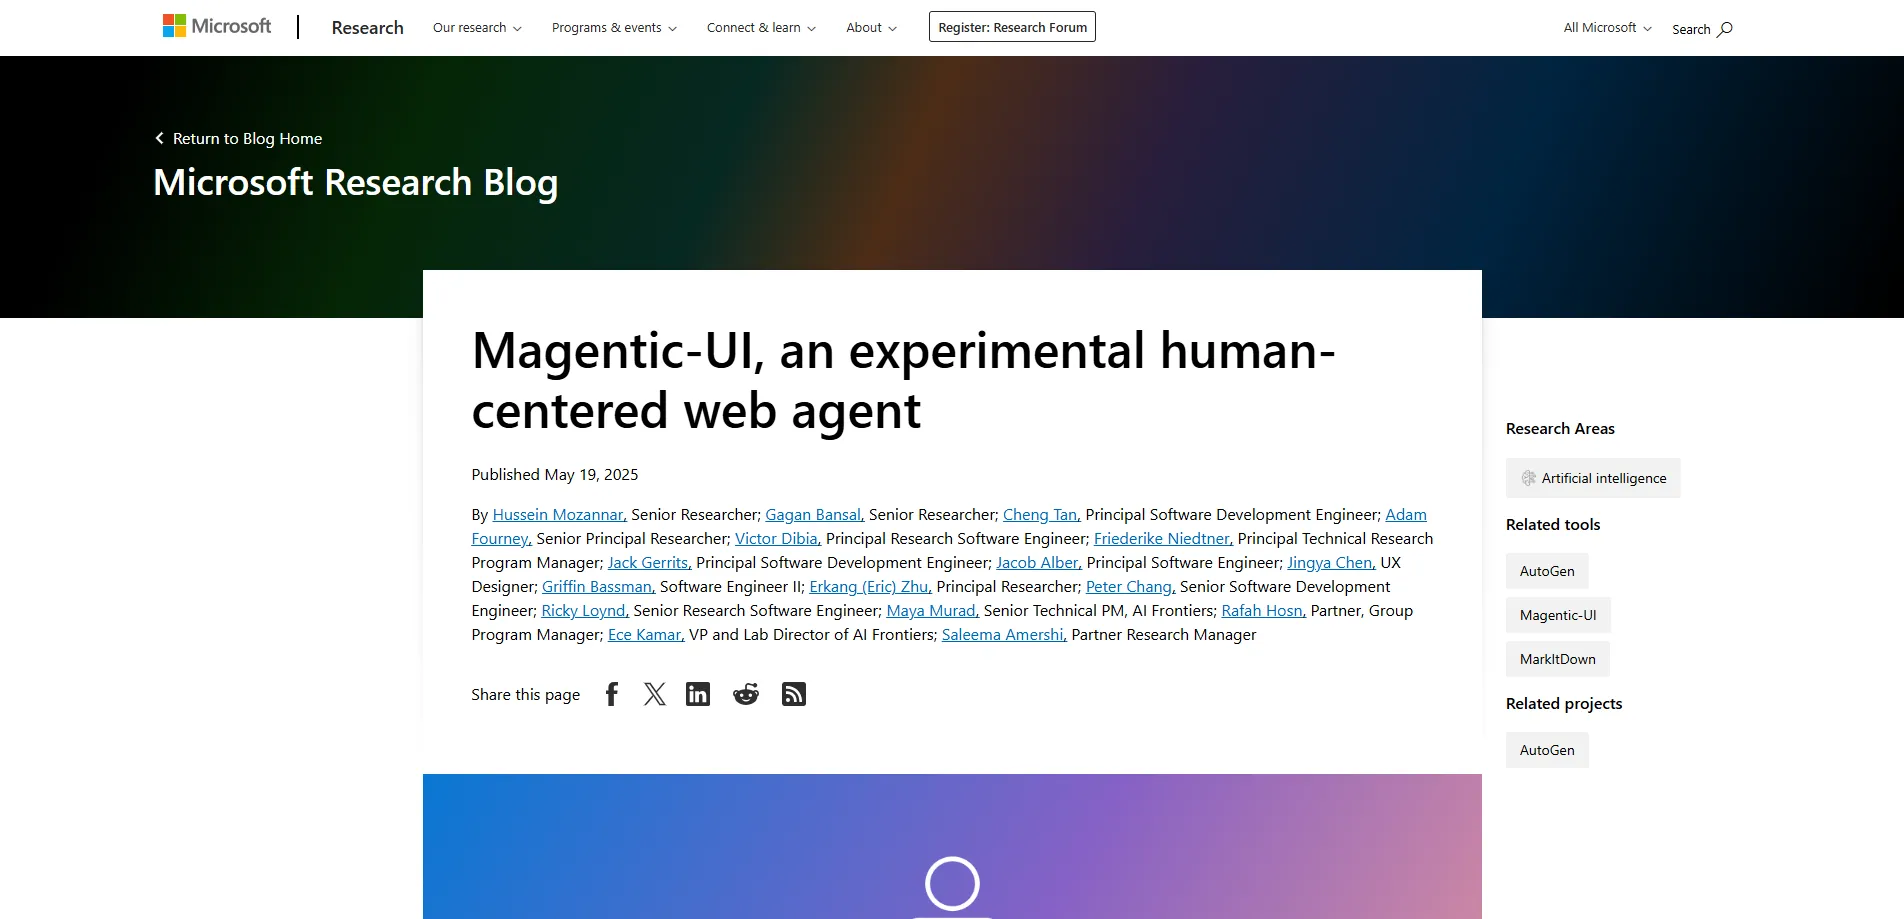Open the AutoGen related tool
Viewport: 1904px width, 919px height.
[x=1546, y=570]
